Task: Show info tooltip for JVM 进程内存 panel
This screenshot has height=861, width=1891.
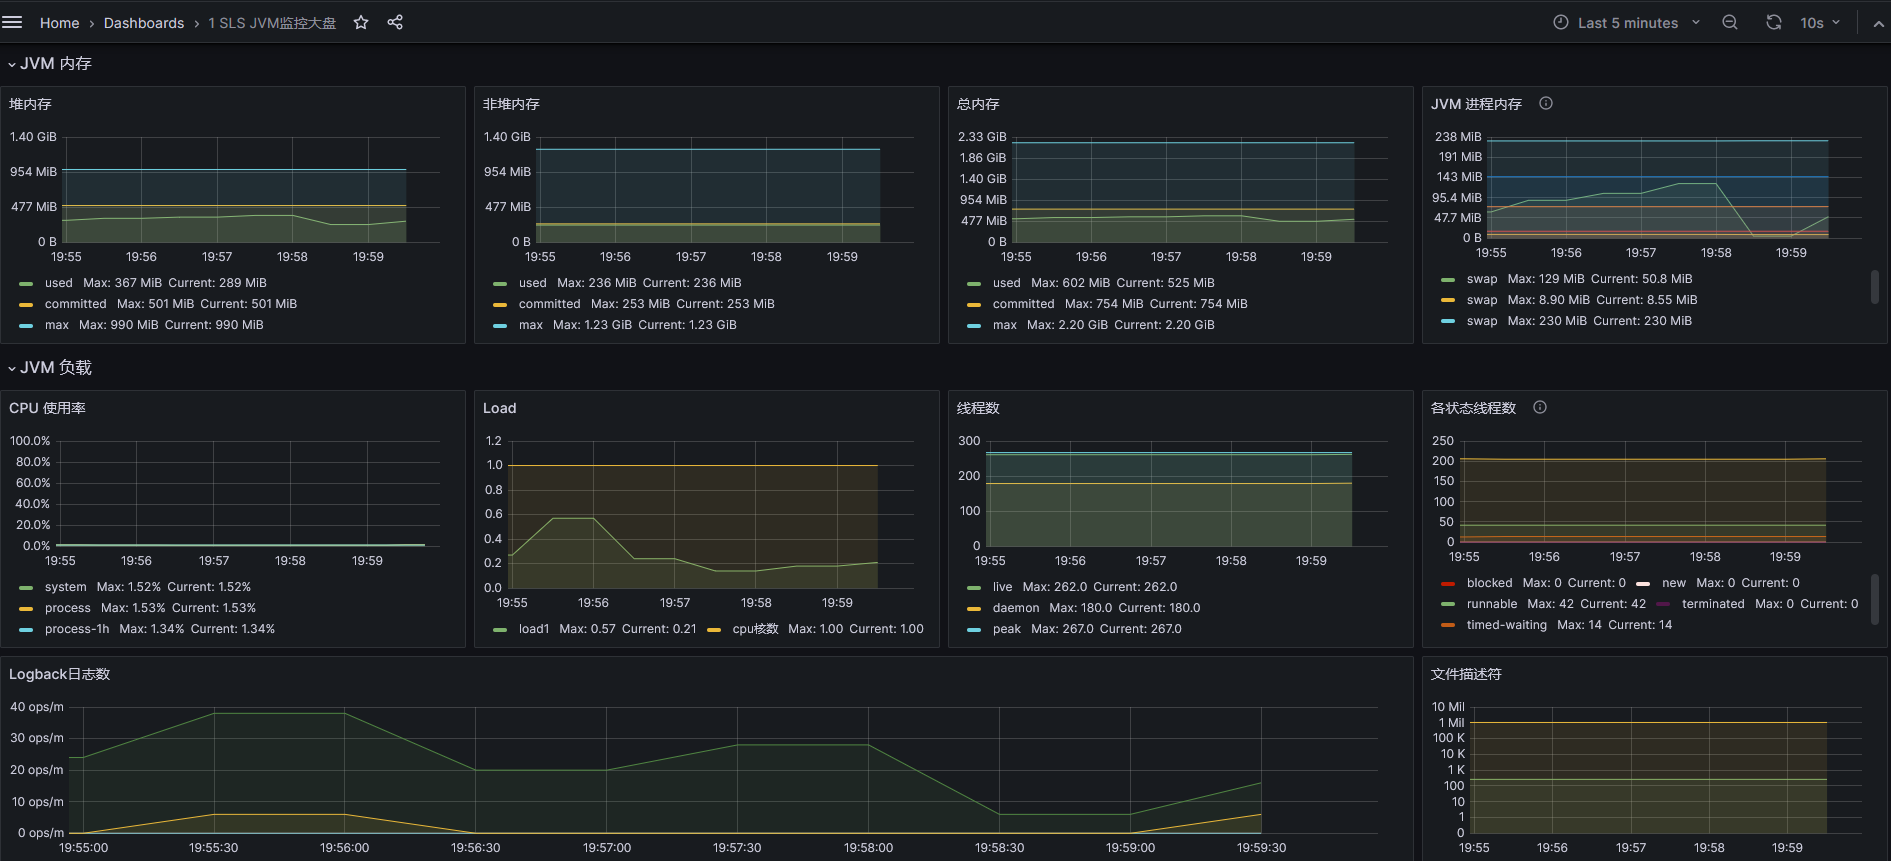Action: tap(1546, 103)
